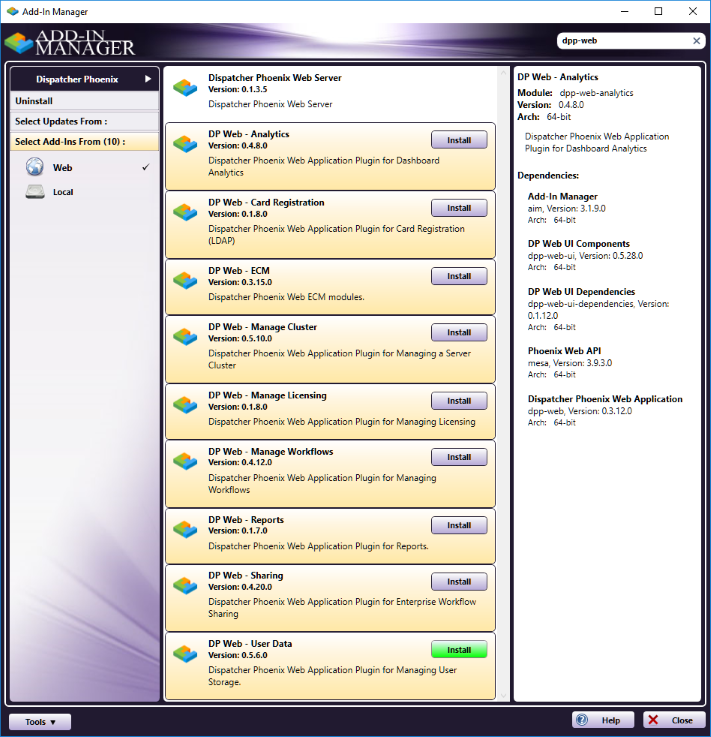
Task: Click the Dispatcher Phoenix Web Server title
Action: click(275, 78)
